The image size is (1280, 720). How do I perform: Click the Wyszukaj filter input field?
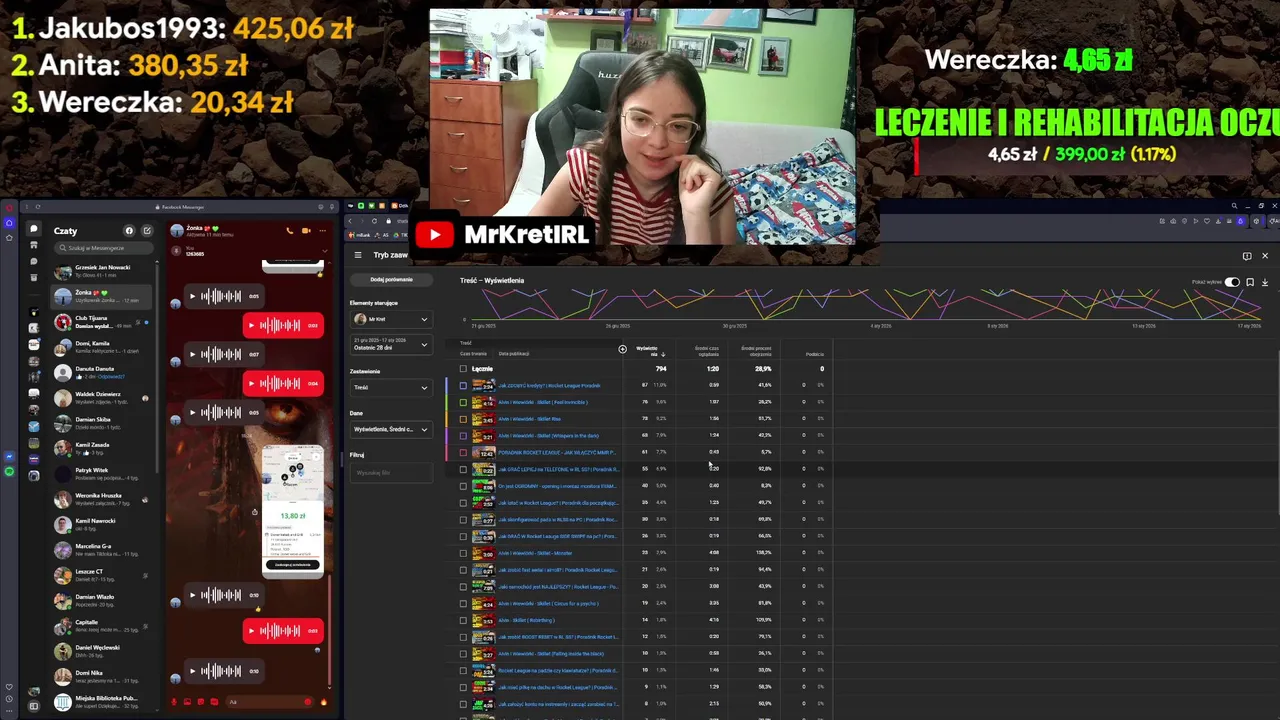pyautogui.click(x=391, y=473)
